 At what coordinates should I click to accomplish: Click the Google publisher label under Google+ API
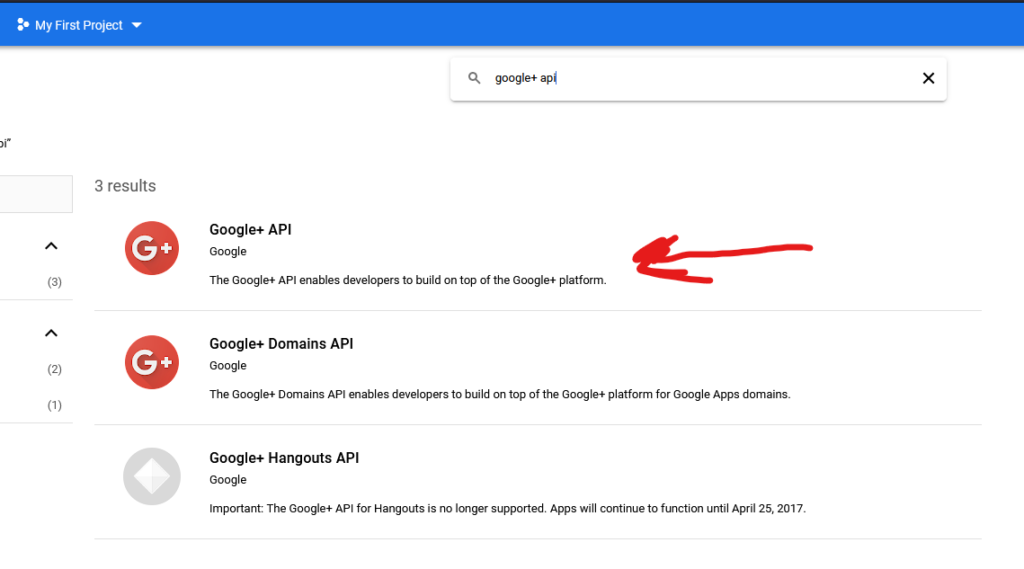pos(228,252)
